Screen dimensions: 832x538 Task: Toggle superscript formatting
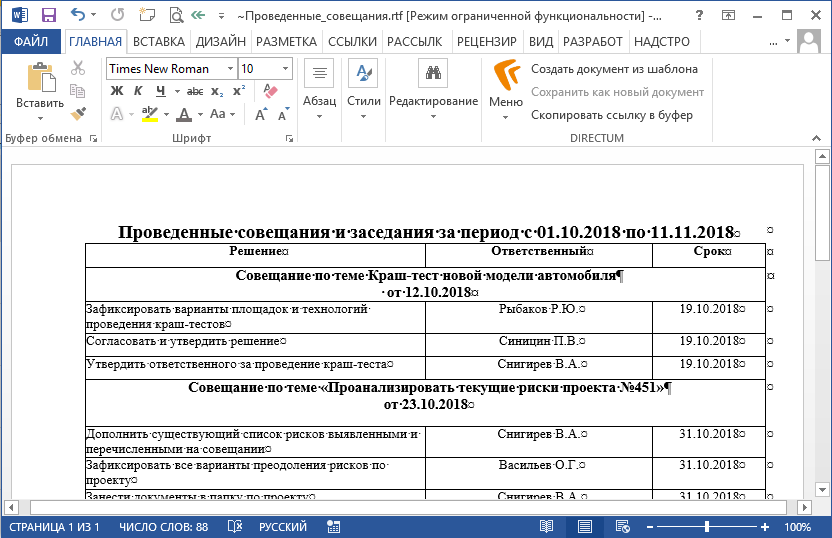[239, 90]
